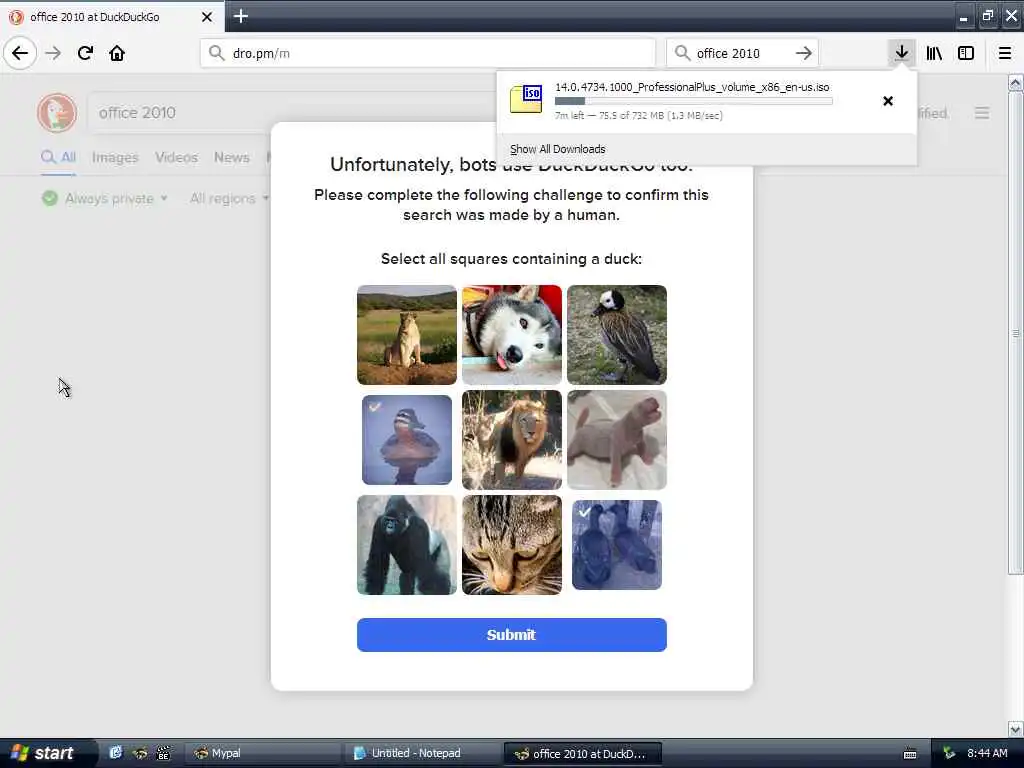Open the browser home page
The image size is (1024, 768).
[117, 53]
